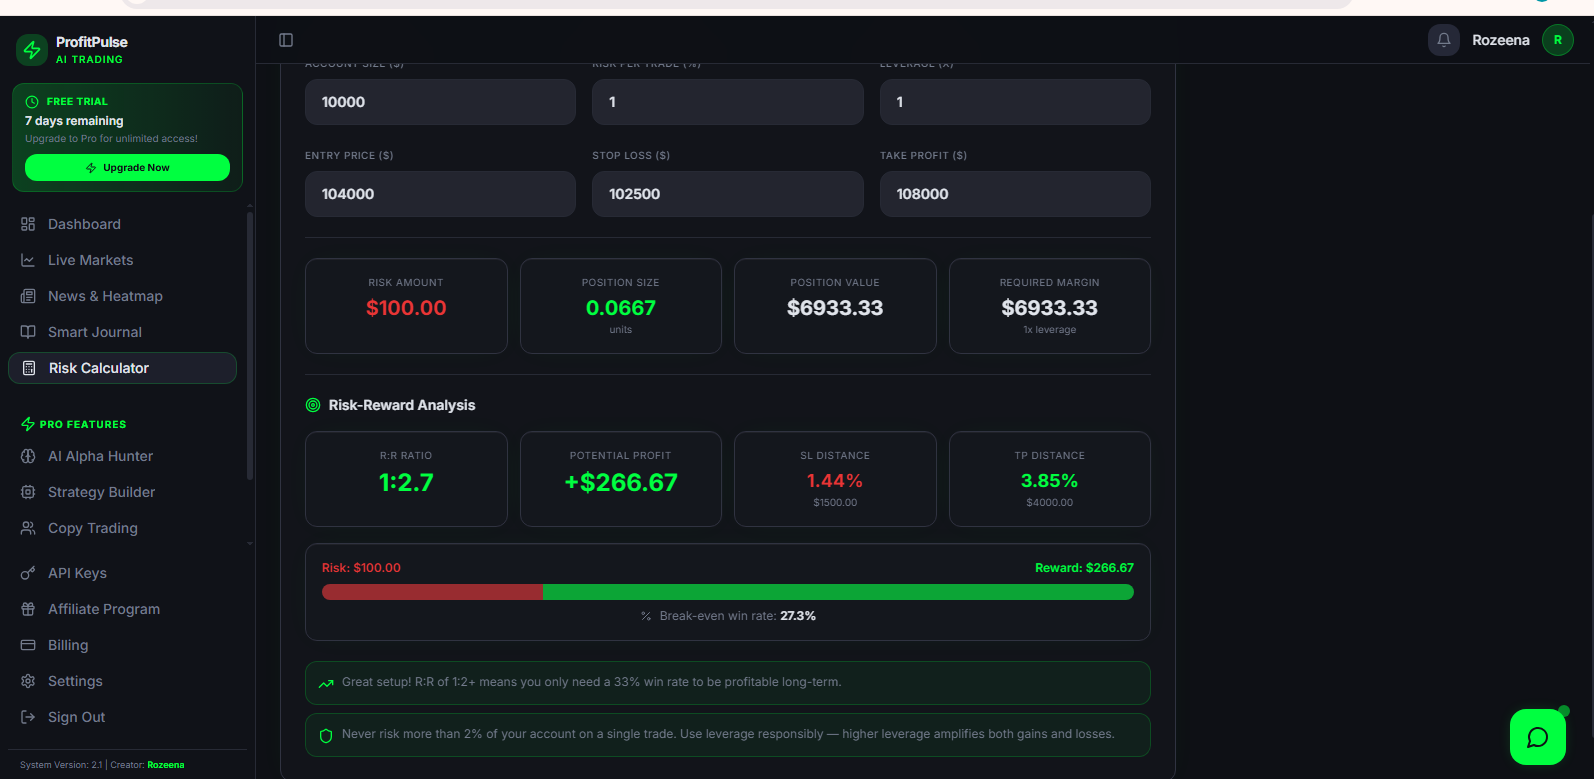Screen dimensions: 1594x779
Task: Click the Reward: $266.67 label
Action: [1084, 568]
